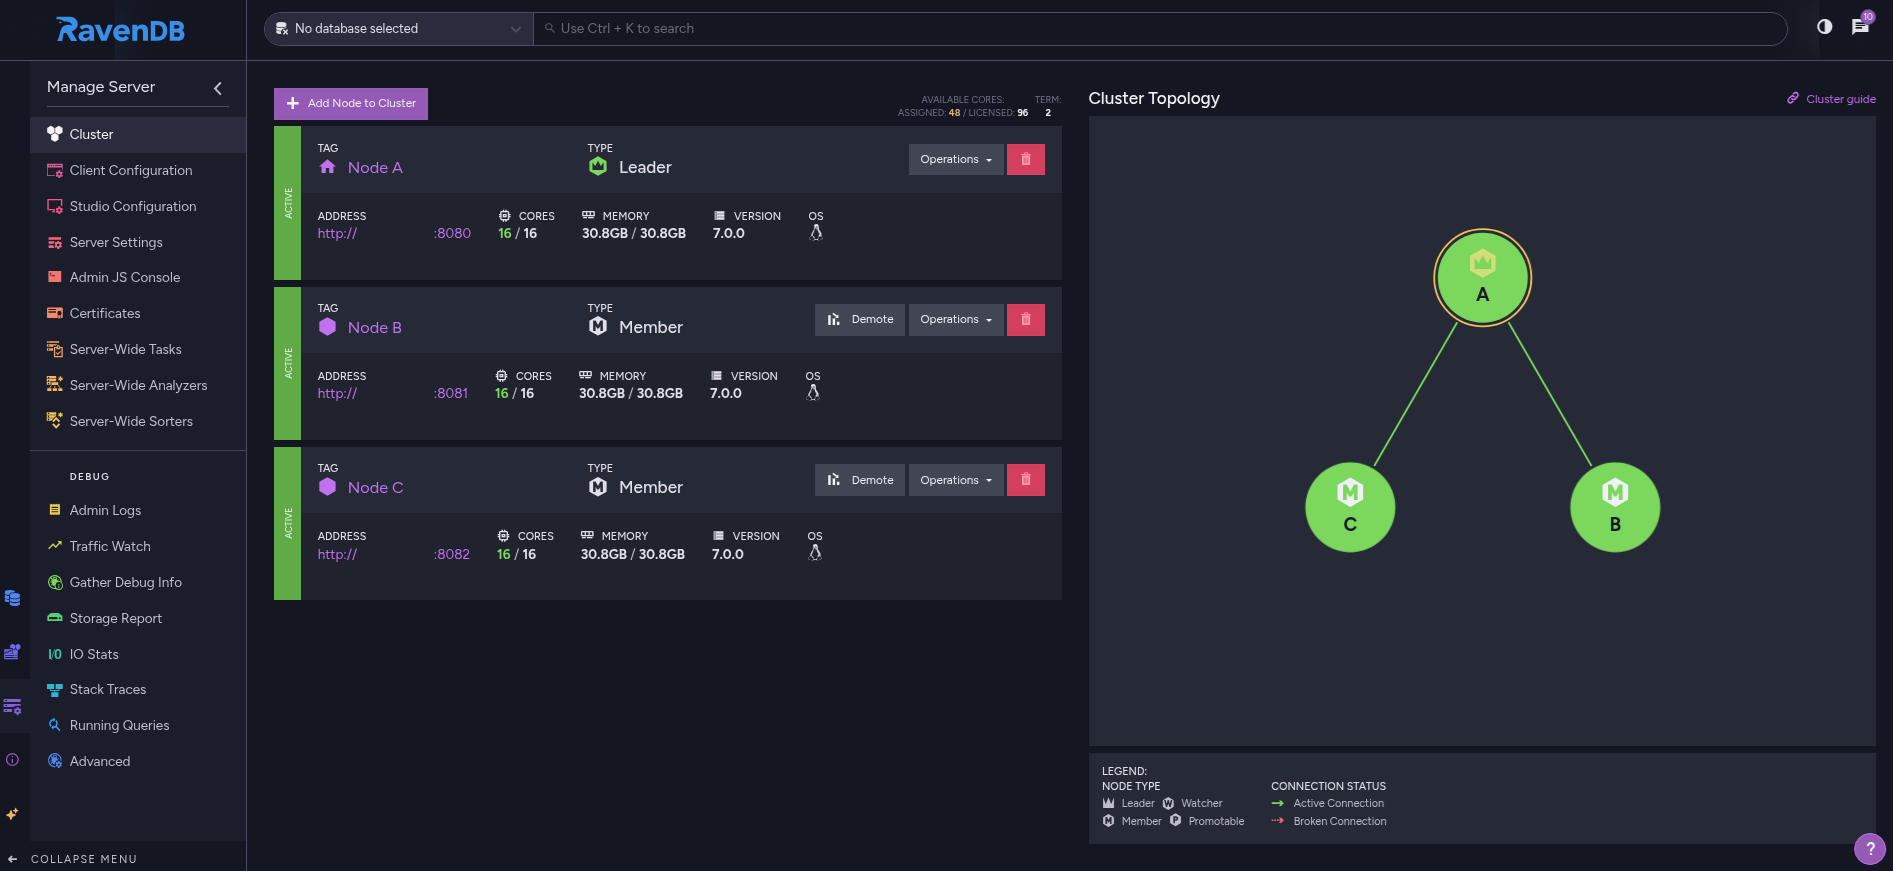Open Traffic Watch

click(138, 546)
